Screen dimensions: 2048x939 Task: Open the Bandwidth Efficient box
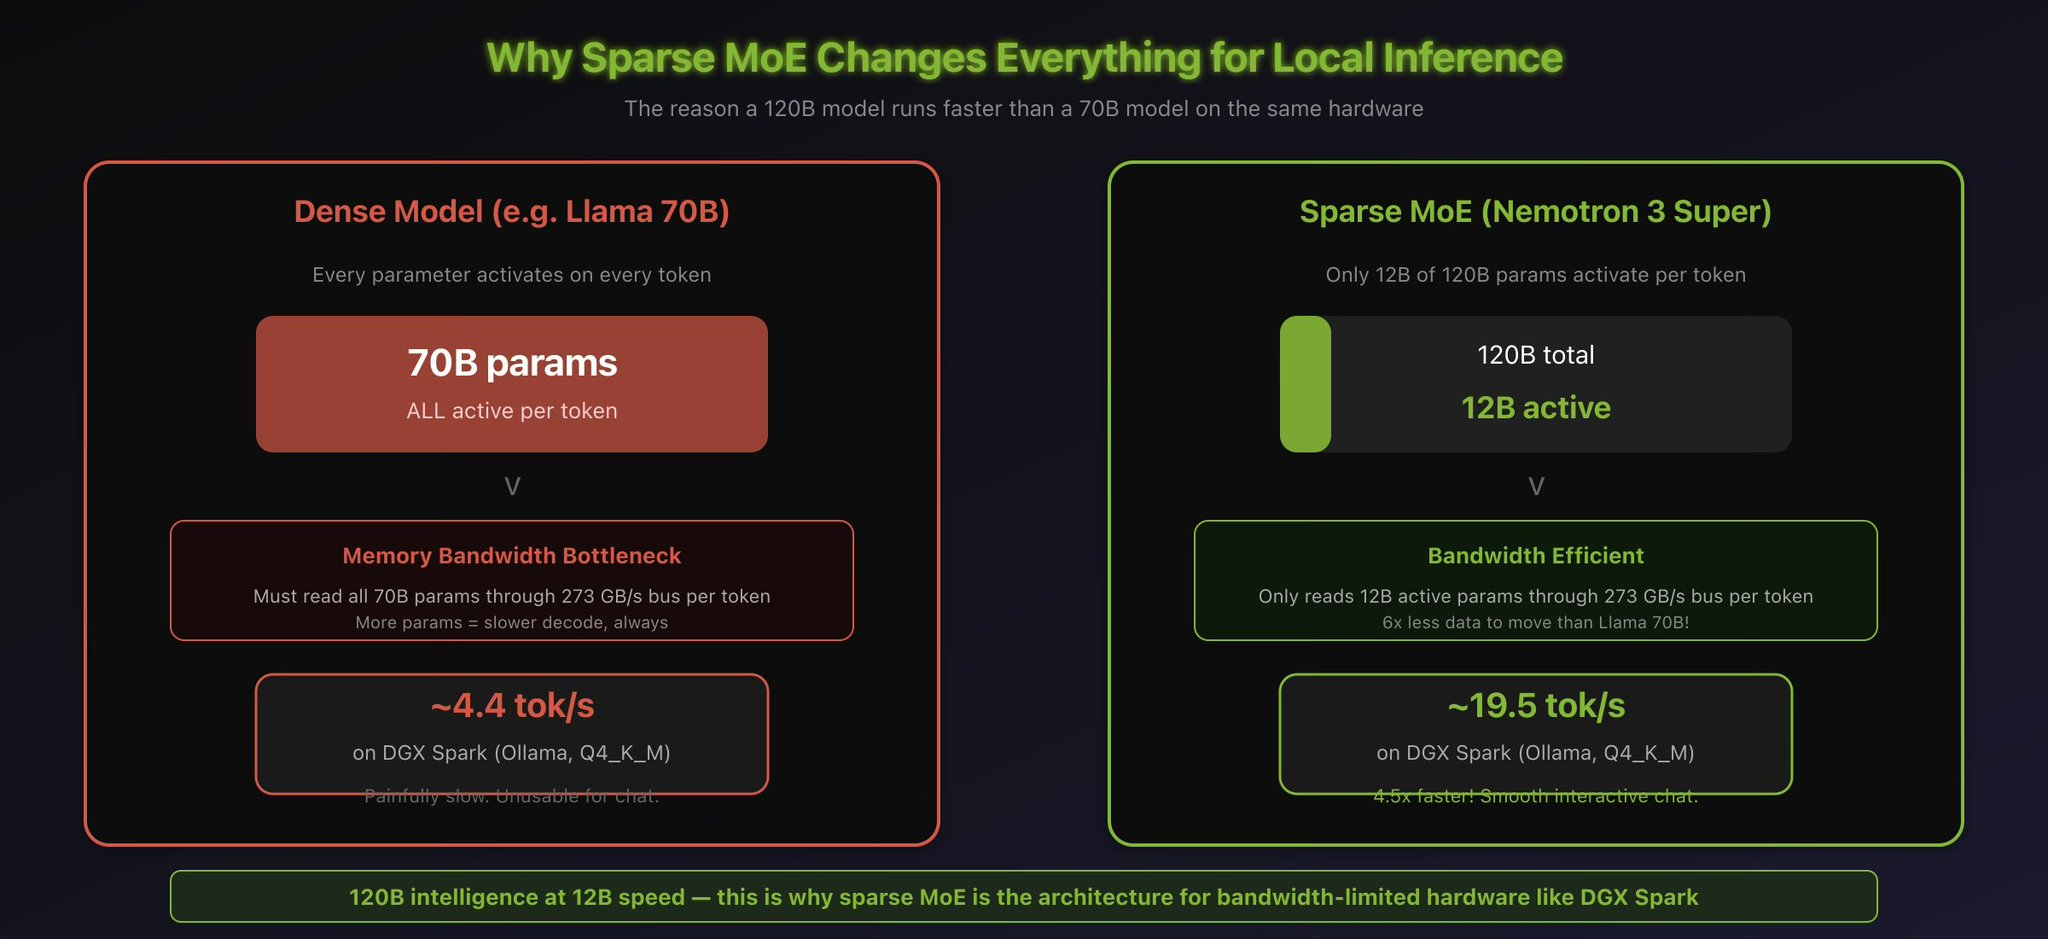(x=1536, y=580)
